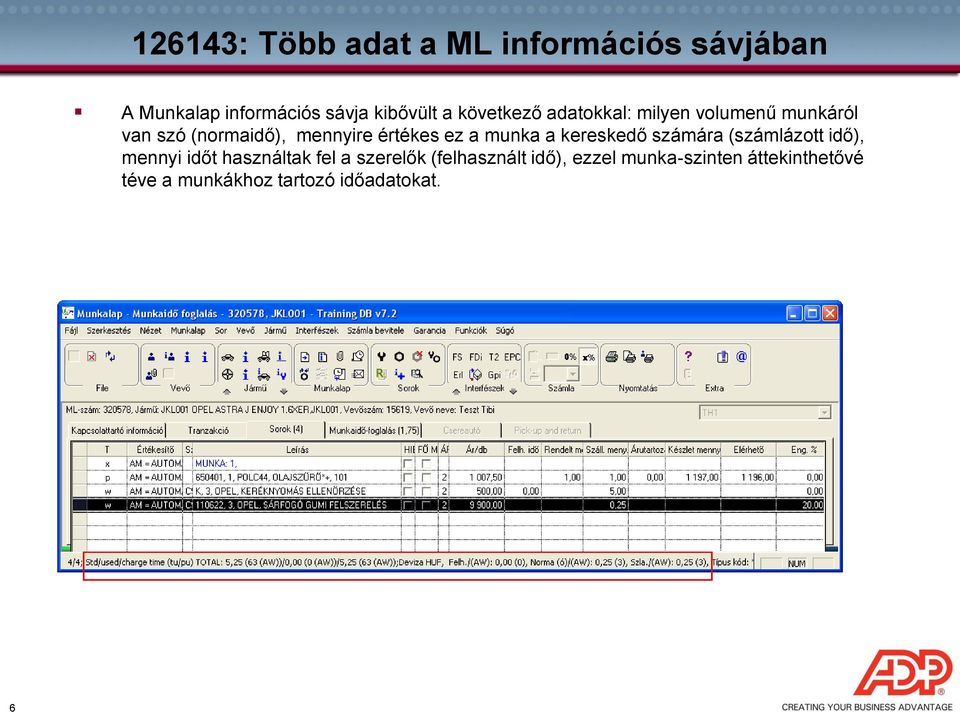
Task: Click the document arrow icon in Munkalap group
Action: coord(304,357)
